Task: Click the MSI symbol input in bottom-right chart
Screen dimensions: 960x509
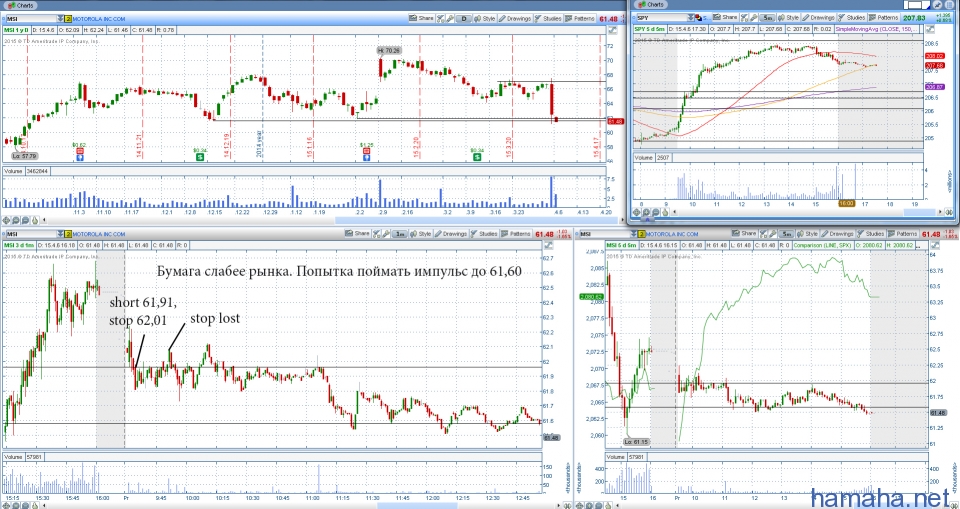Action: coord(605,234)
